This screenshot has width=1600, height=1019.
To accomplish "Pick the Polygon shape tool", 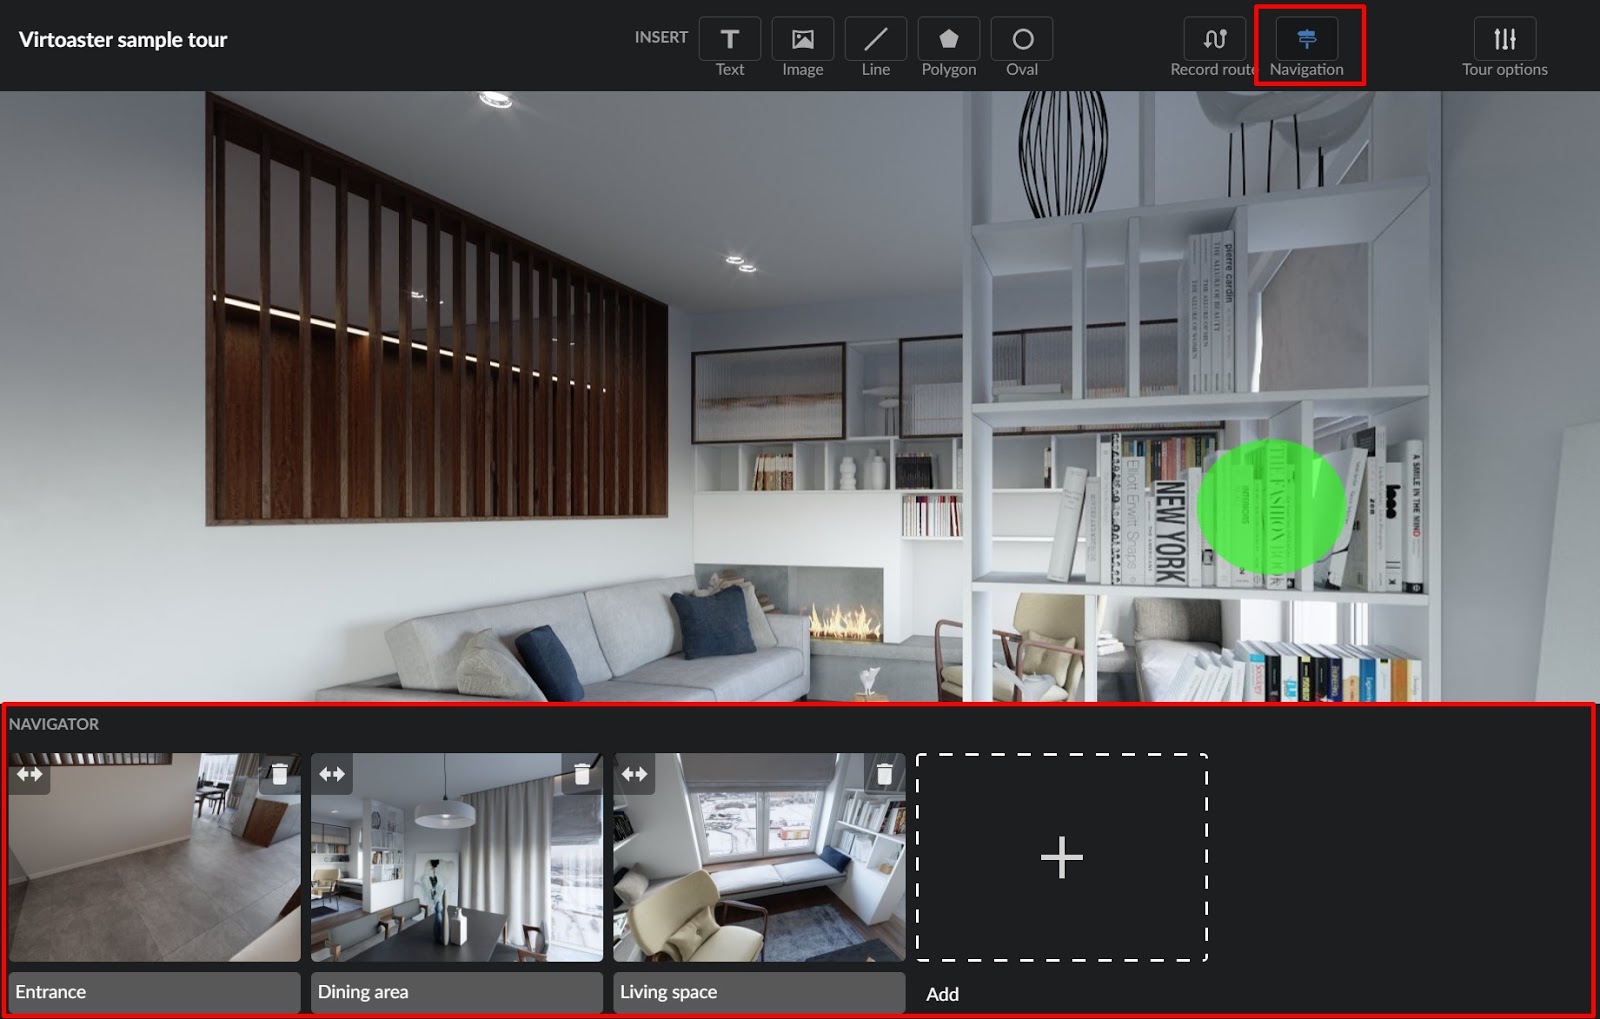I will point(948,40).
